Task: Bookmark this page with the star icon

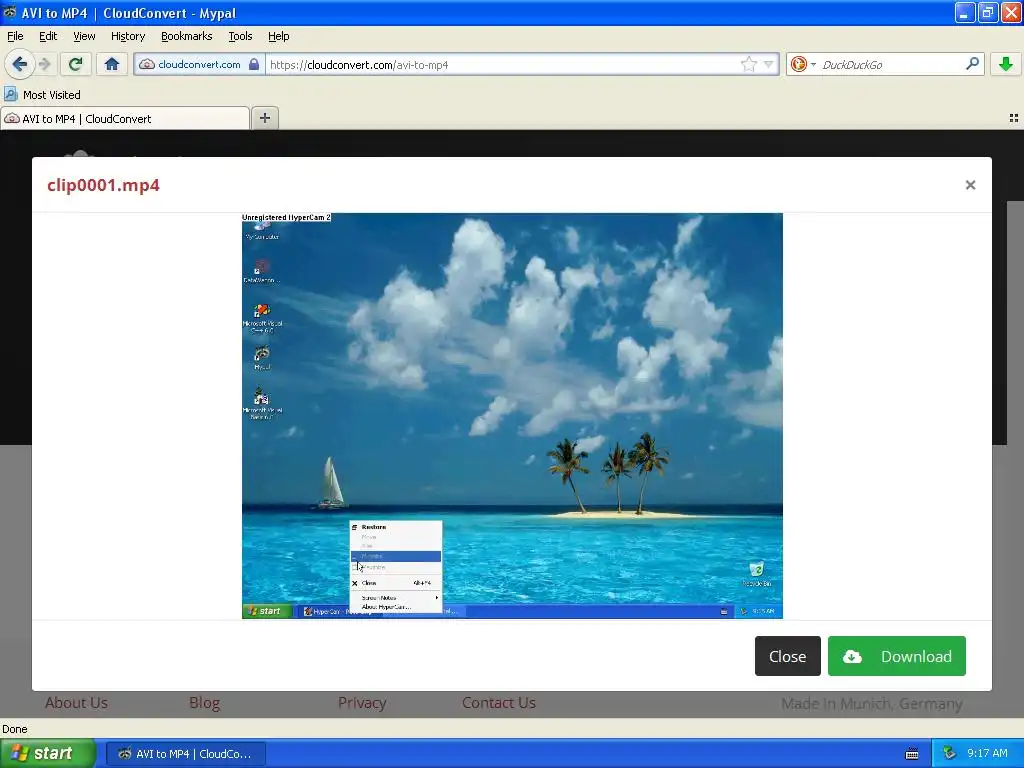Action: [x=748, y=64]
